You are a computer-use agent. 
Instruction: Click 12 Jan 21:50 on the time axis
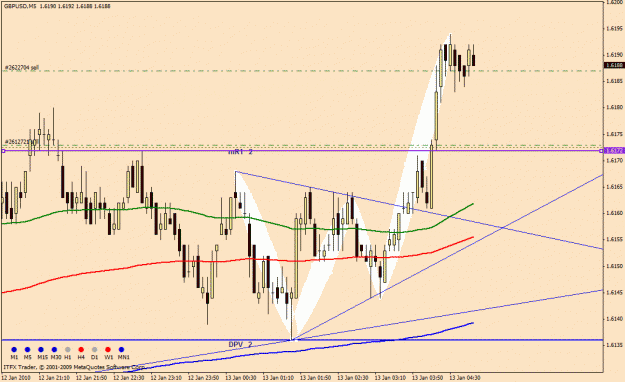[91, 377]
